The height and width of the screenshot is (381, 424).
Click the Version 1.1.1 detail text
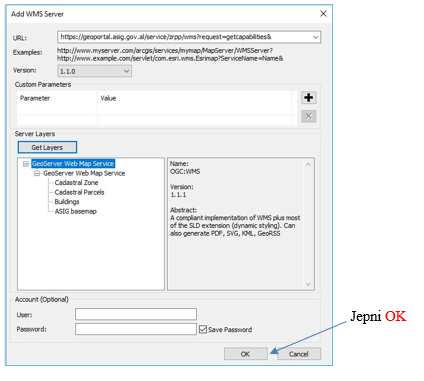(178, 195)
